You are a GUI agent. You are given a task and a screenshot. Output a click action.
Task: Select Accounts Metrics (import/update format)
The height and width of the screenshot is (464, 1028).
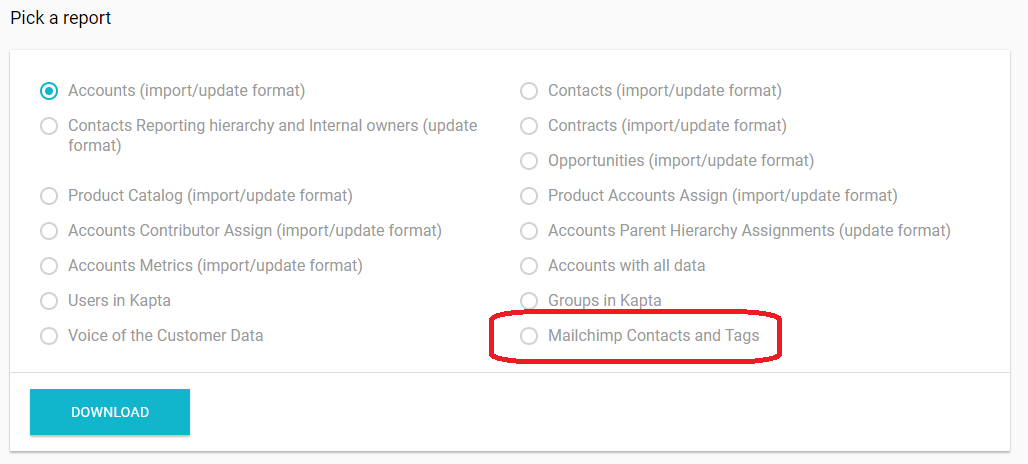49,266
